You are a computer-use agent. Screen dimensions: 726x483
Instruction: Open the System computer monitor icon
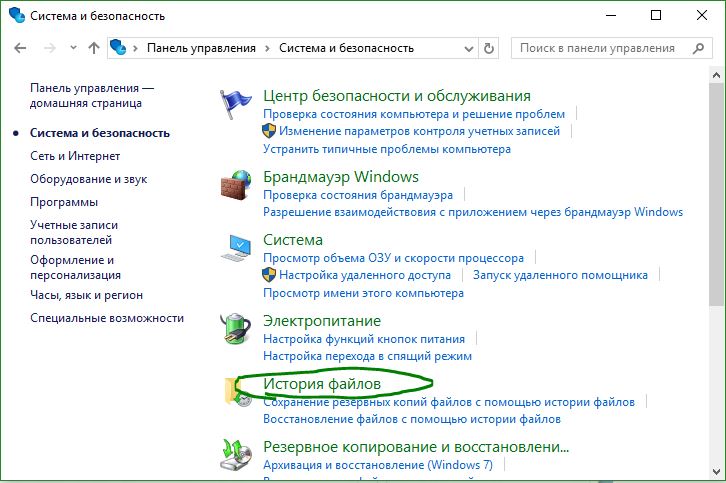236,248
